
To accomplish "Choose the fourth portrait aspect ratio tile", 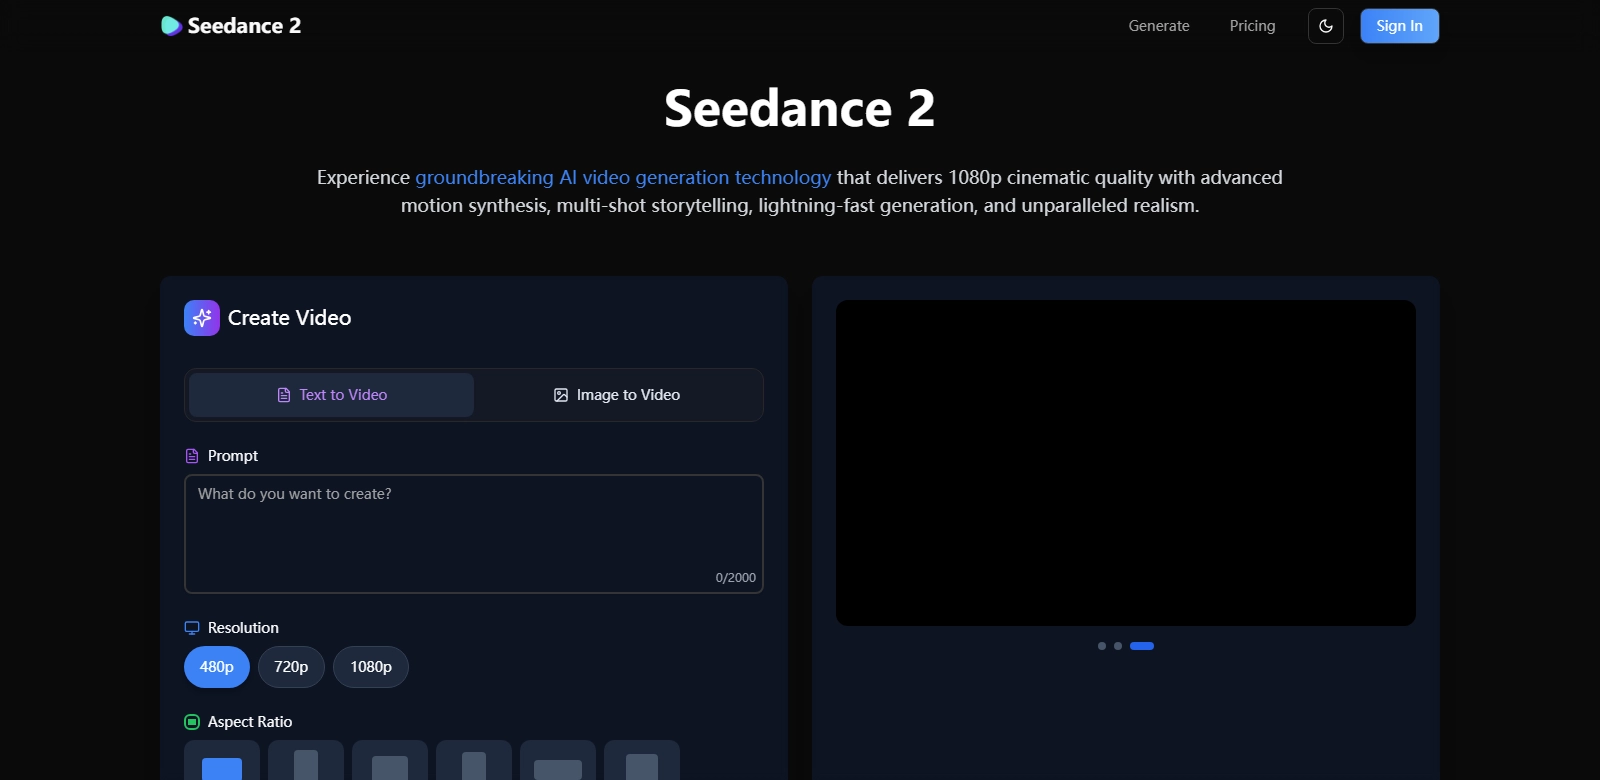I will tap(474, 761).
